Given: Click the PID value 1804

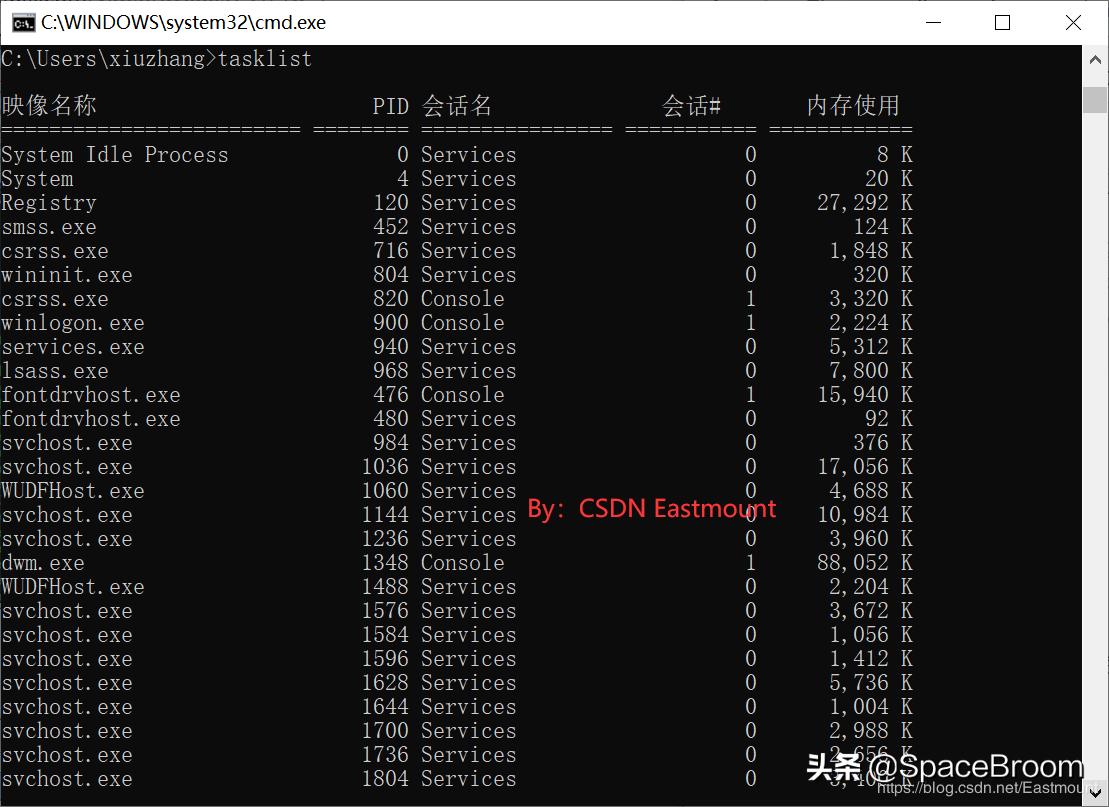Looking at the screenshot, I should (385, 779).
